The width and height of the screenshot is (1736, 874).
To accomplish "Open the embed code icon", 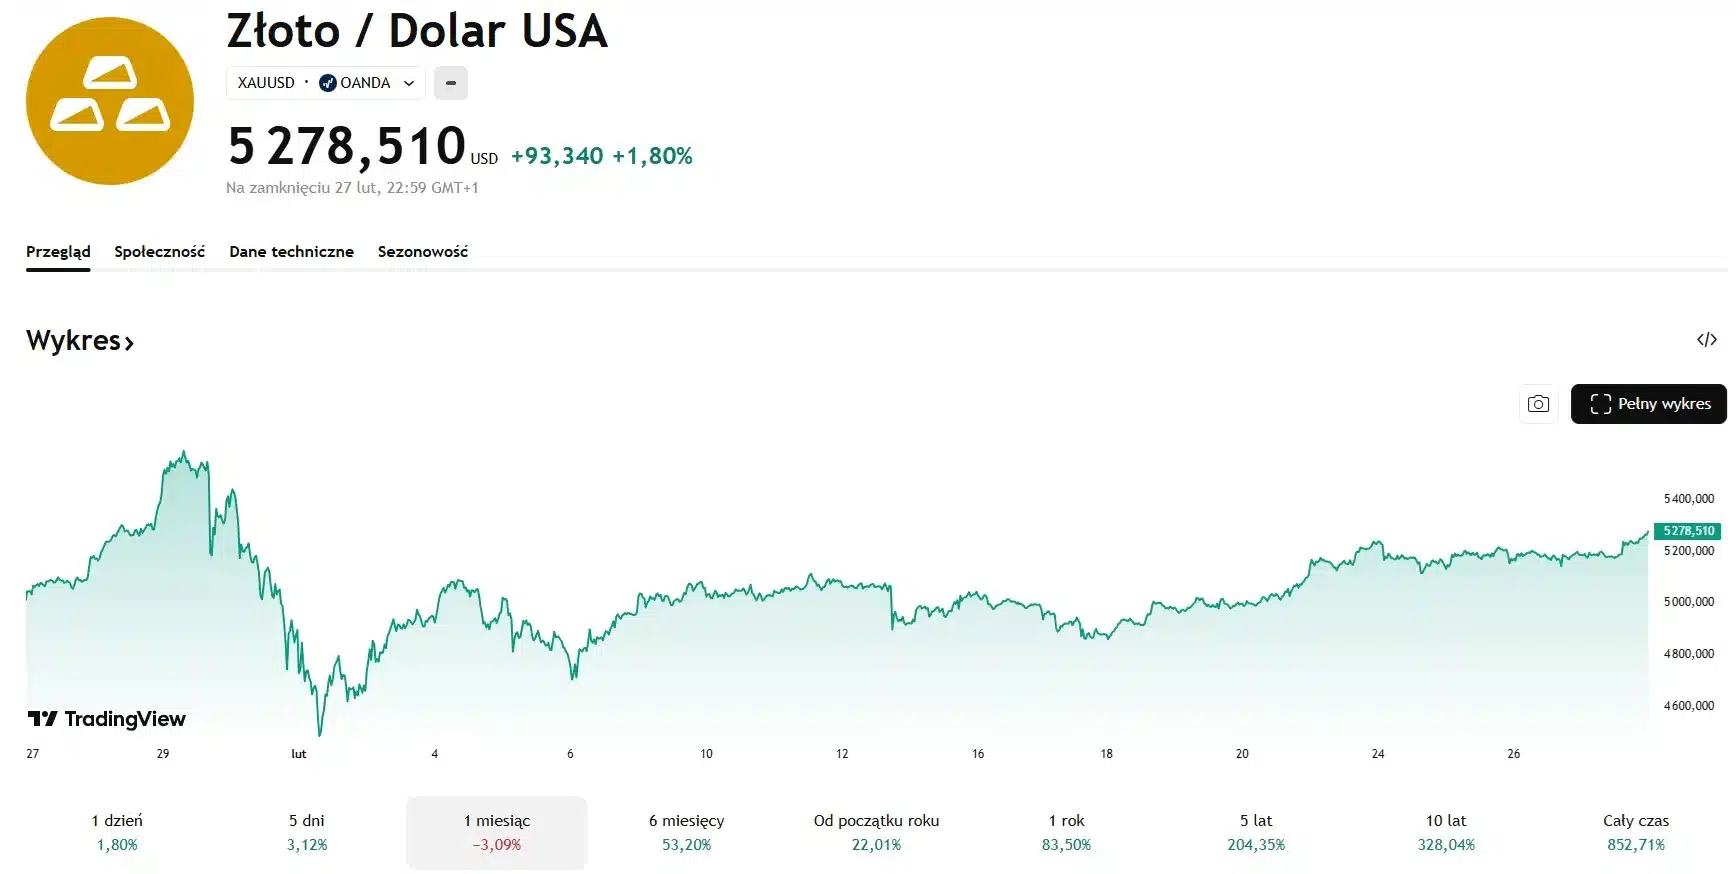I will point(1706,340).
